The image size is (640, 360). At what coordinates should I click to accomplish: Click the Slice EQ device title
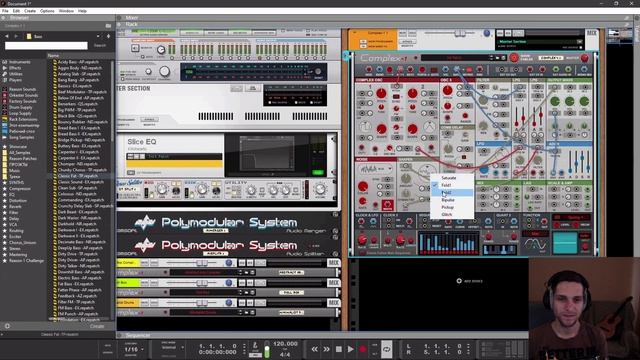(x=142, y=142)
